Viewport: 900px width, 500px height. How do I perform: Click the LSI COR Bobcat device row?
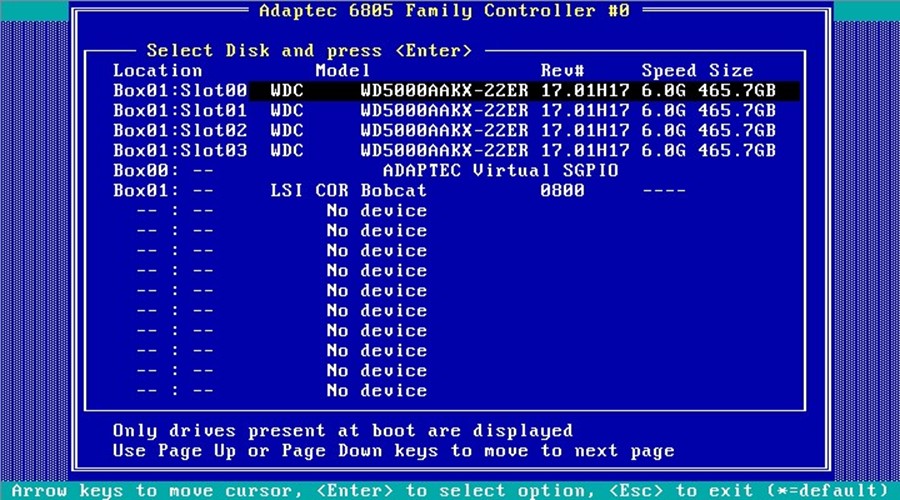(x=349, y=191)
